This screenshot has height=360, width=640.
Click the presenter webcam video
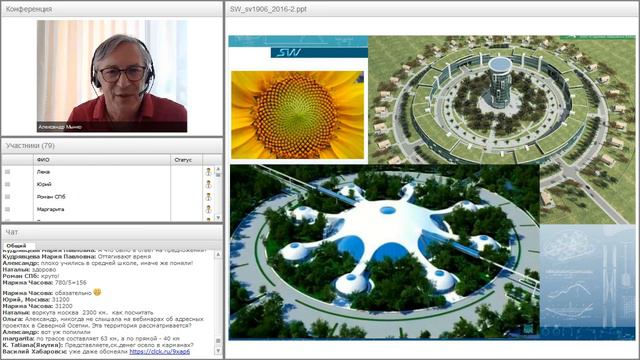(x=112, y=76)
